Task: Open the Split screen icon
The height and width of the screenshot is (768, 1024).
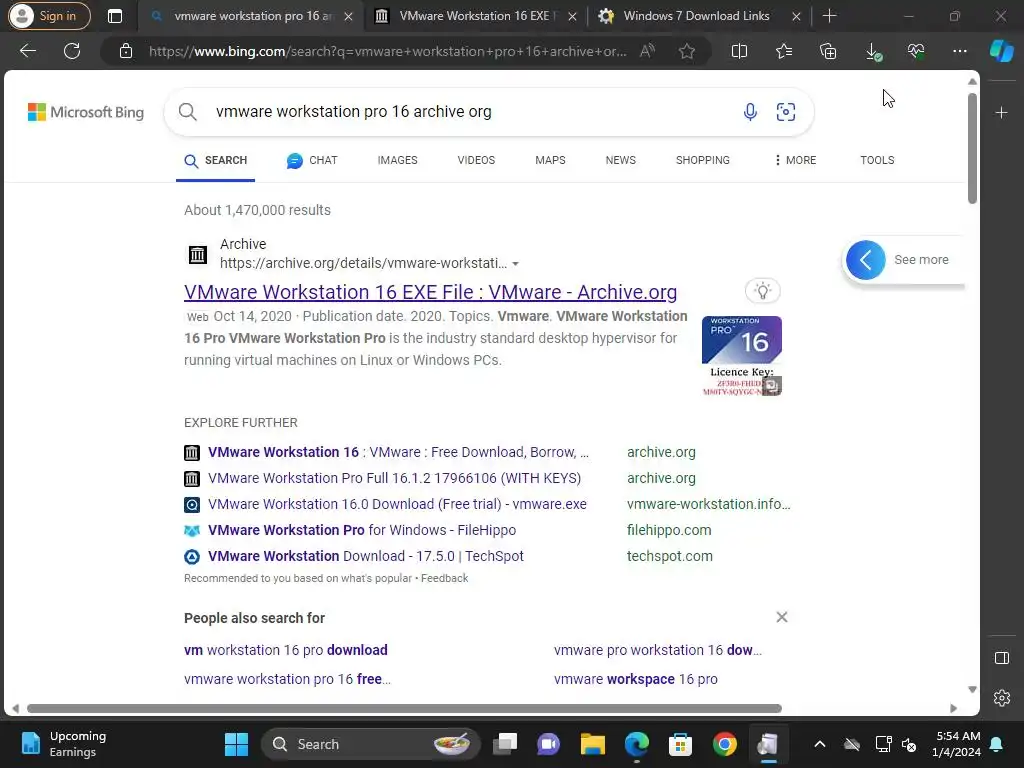Action: click(x=739, y=51)
